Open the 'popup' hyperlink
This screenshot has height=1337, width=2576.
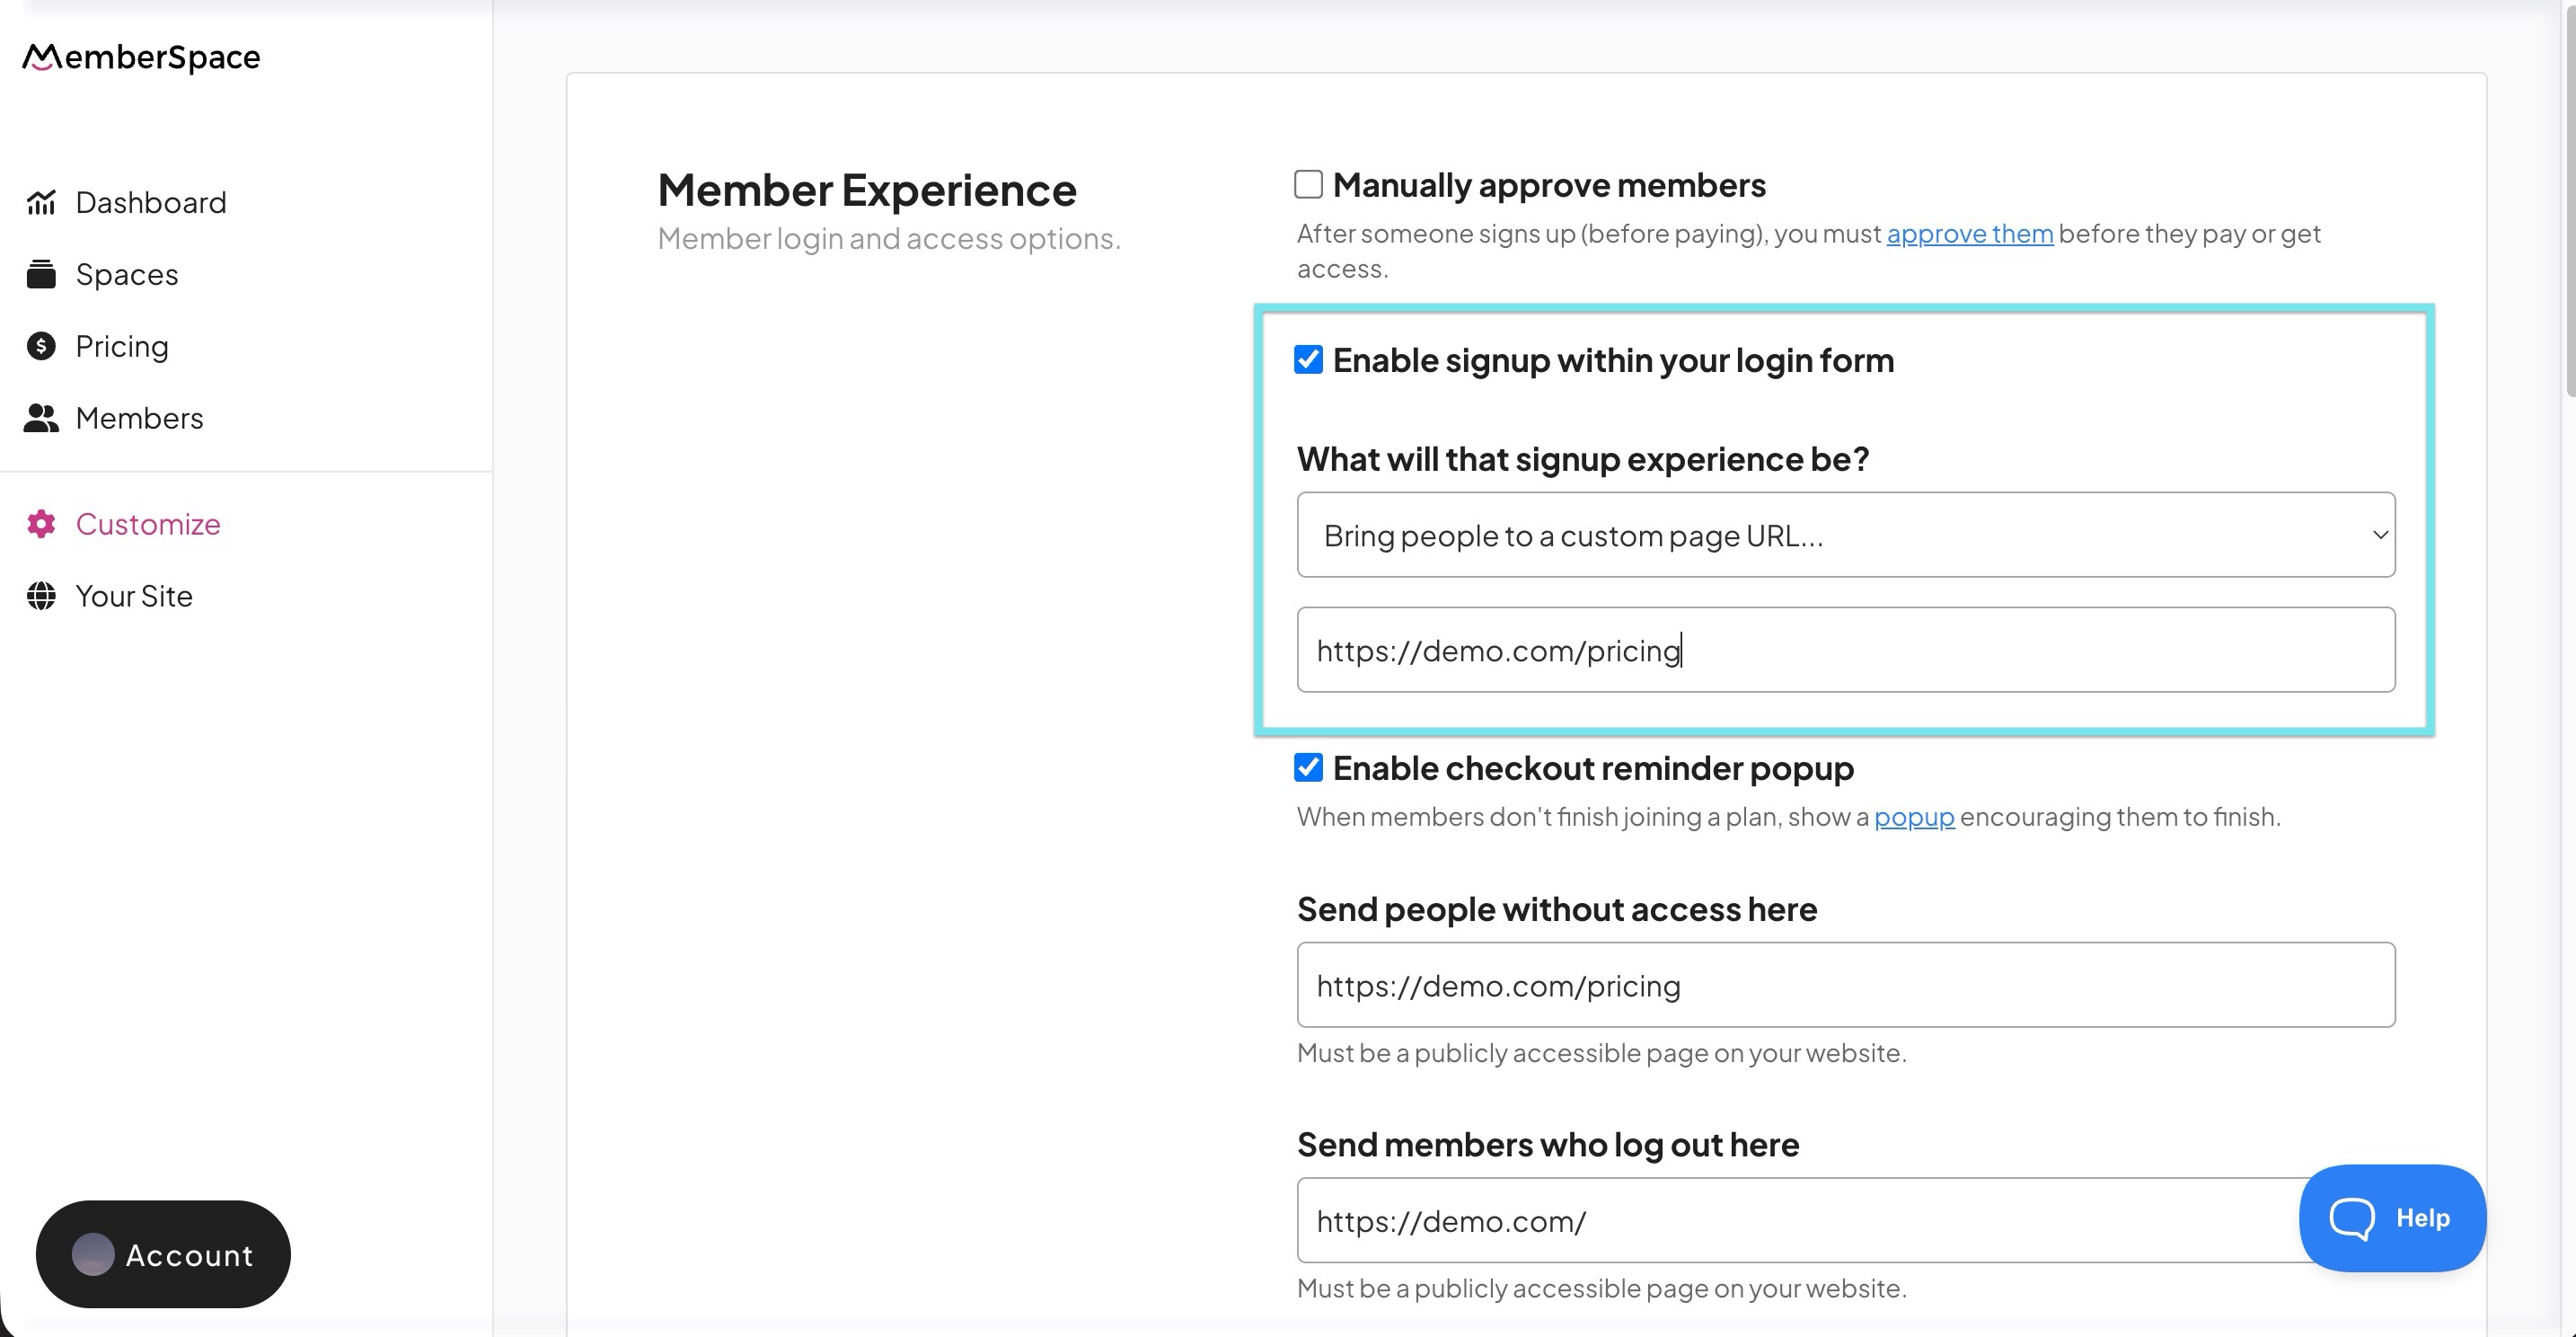pyautogui.click(x=1913, y=817)
